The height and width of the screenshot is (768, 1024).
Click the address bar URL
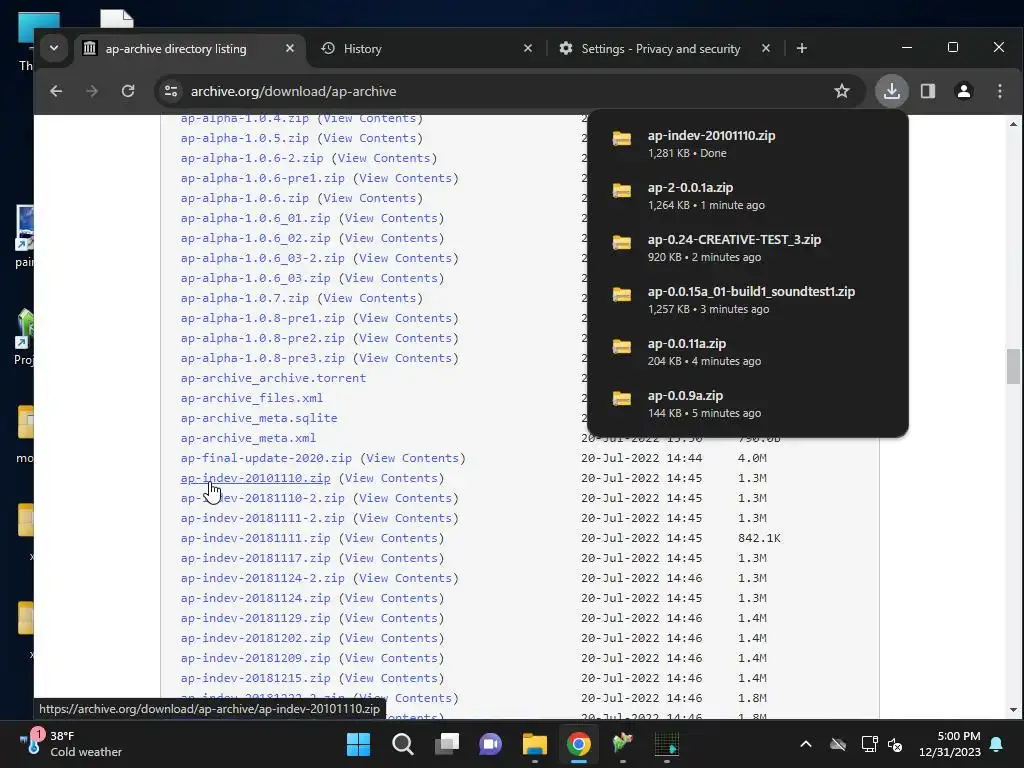click(294, 91)
